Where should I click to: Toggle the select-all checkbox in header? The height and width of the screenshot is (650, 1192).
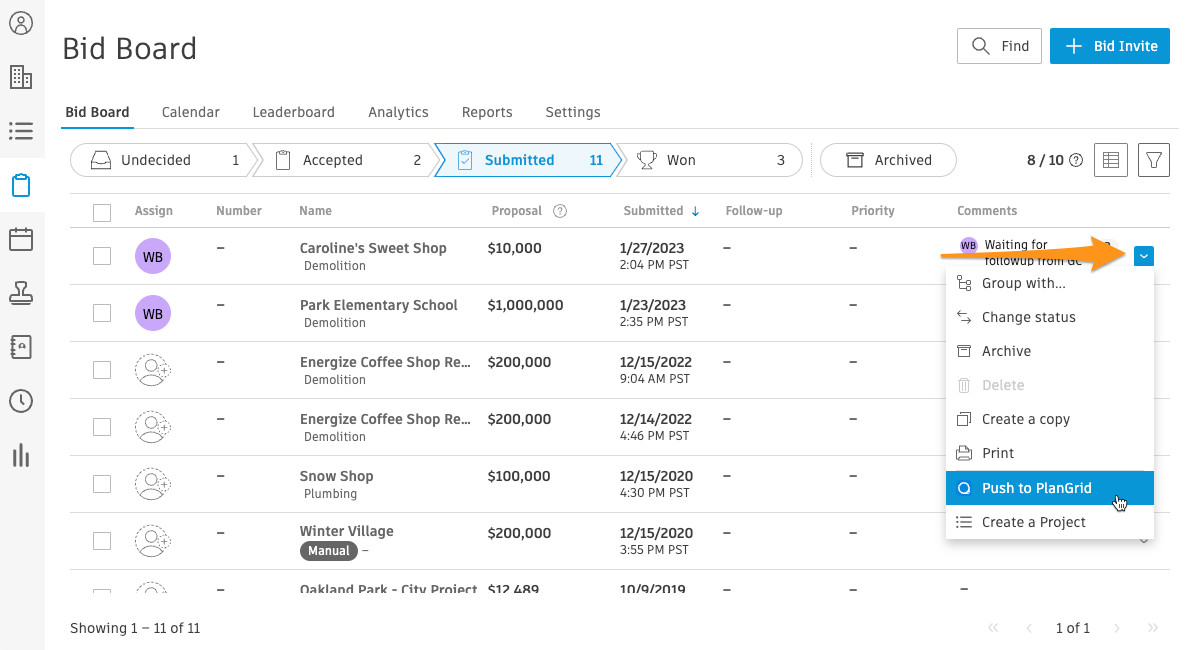click(x=102, y=212)
